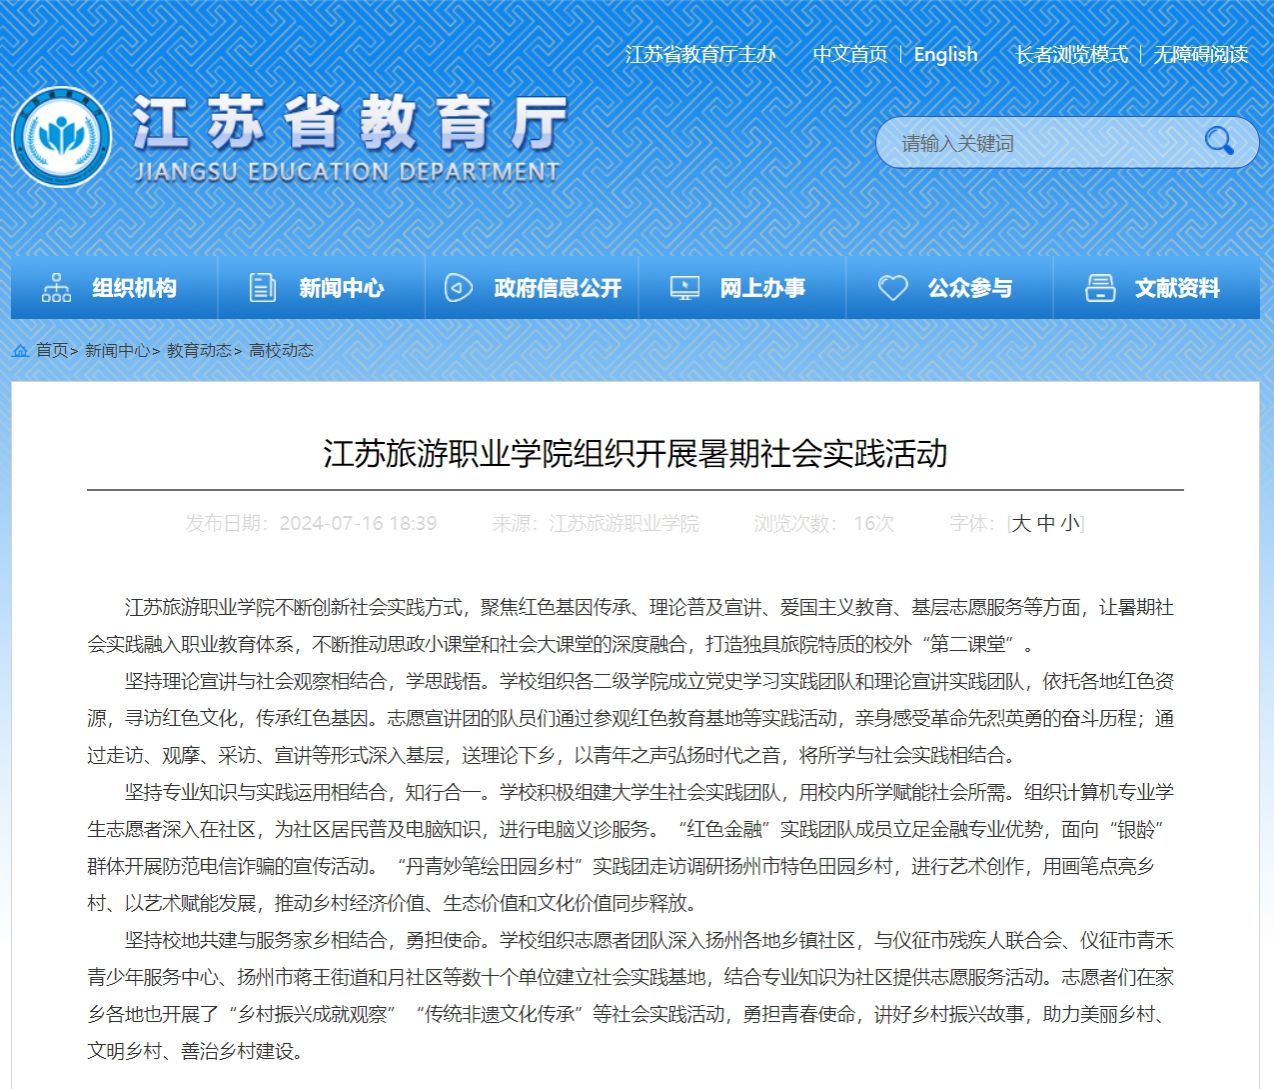This screenshot has height=1089, width=1274.
Task: Open 教育动态 in breadcrumb
Action: click(x=199, y=351)
